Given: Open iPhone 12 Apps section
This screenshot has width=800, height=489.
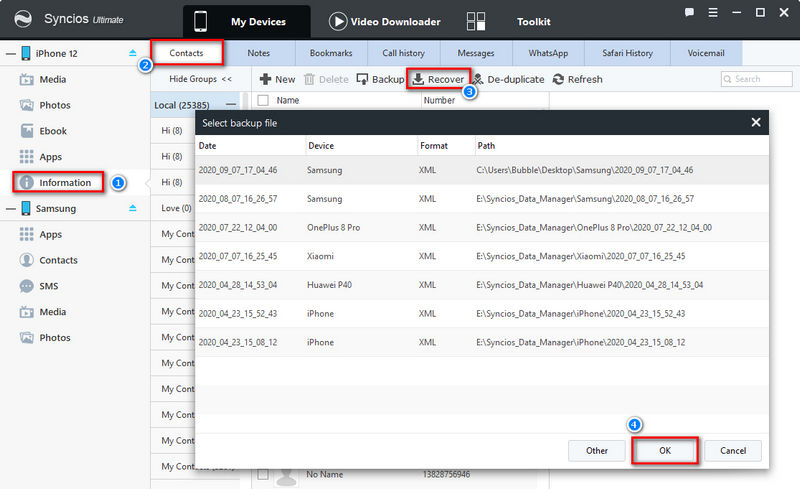Looking at the screenshot, I should coord(41,157).
